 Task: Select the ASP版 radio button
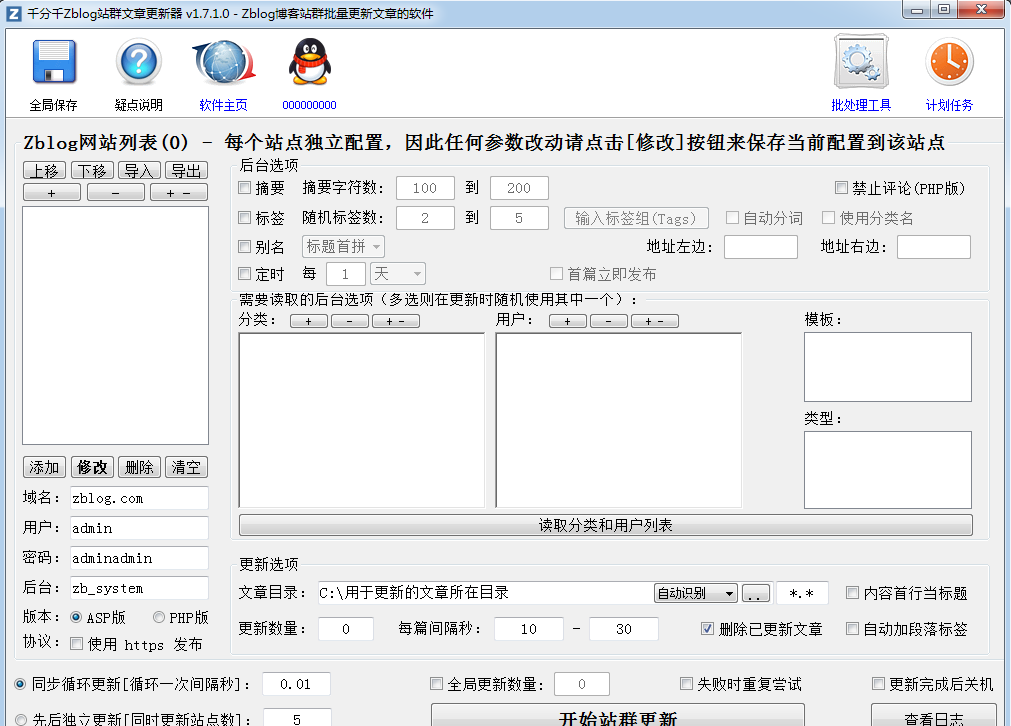(x=76, y=617)
